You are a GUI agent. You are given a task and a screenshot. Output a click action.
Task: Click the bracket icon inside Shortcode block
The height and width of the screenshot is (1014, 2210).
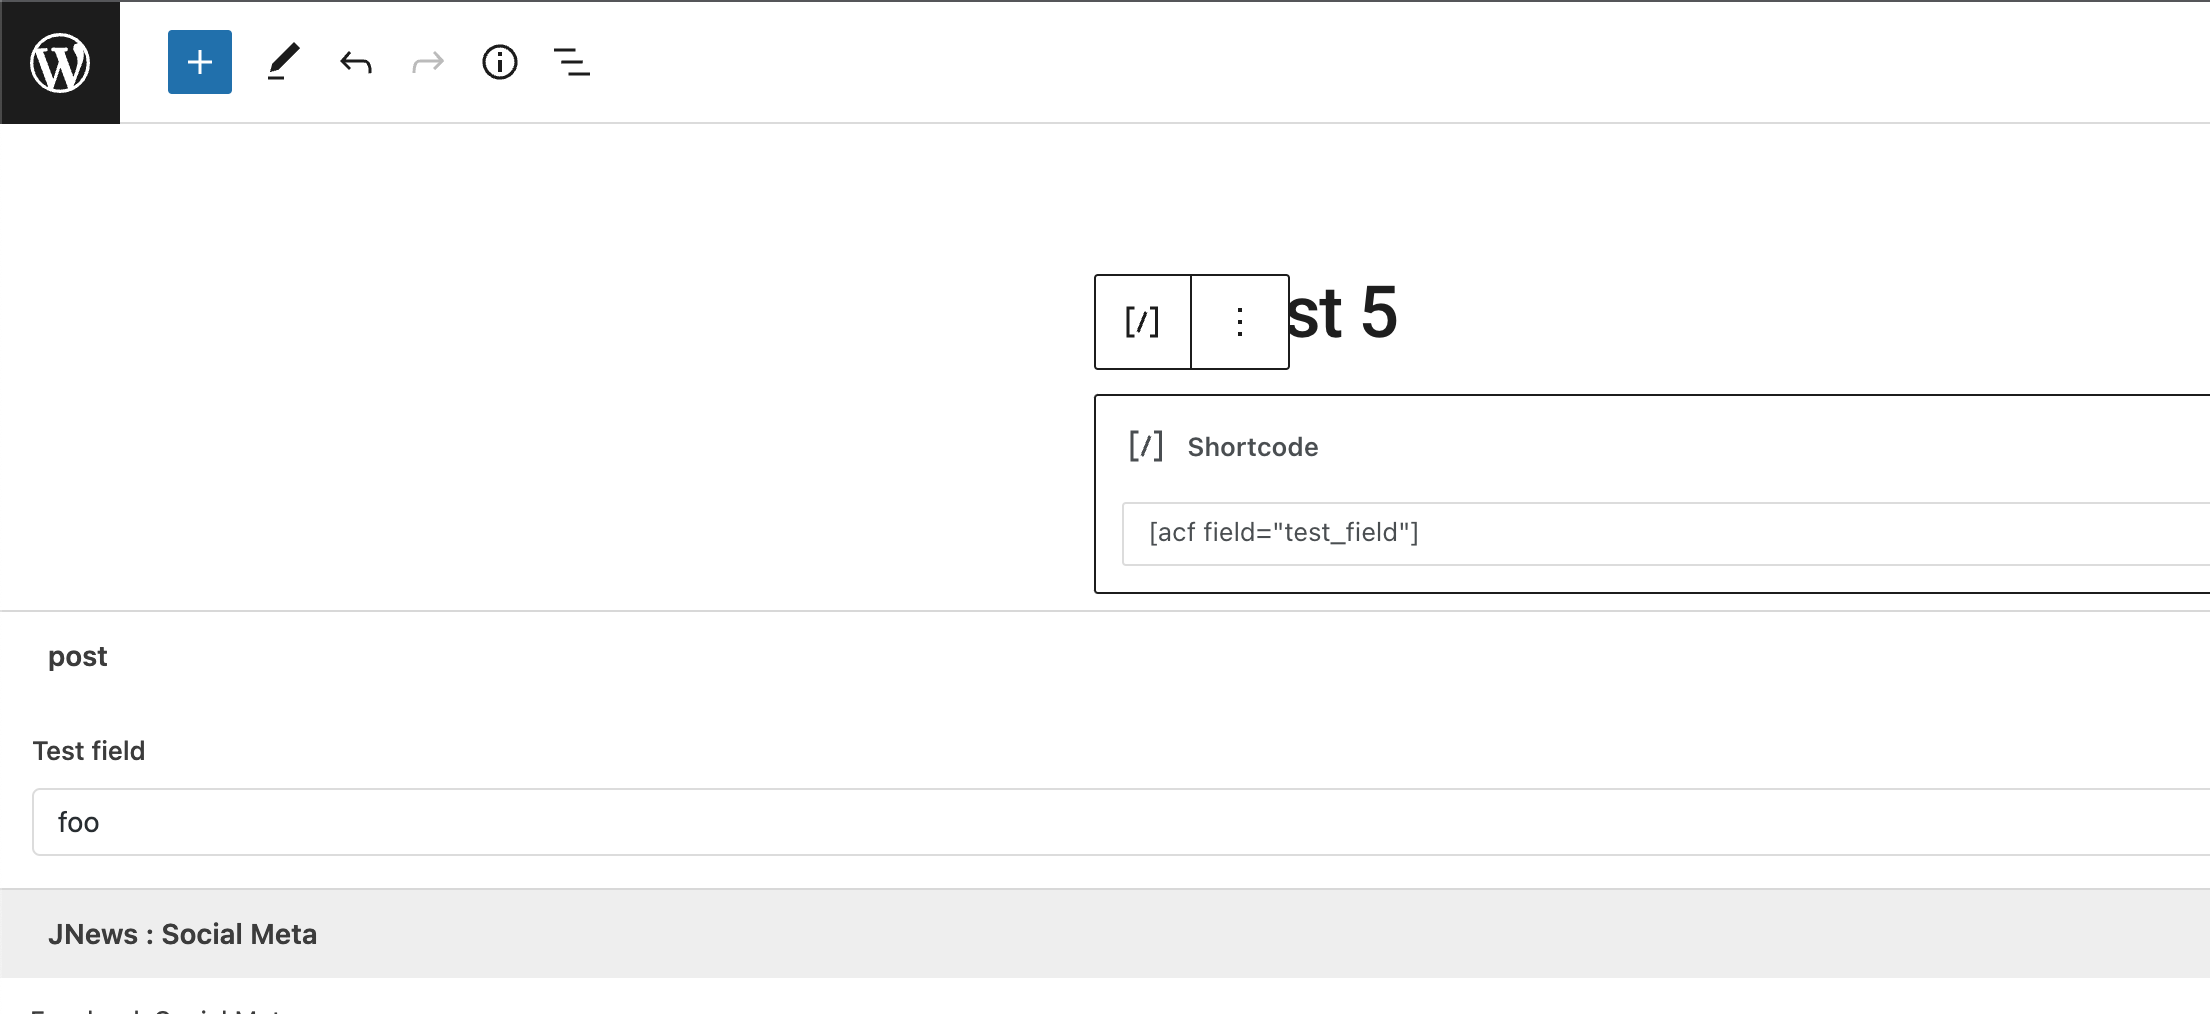(1146, 446)
